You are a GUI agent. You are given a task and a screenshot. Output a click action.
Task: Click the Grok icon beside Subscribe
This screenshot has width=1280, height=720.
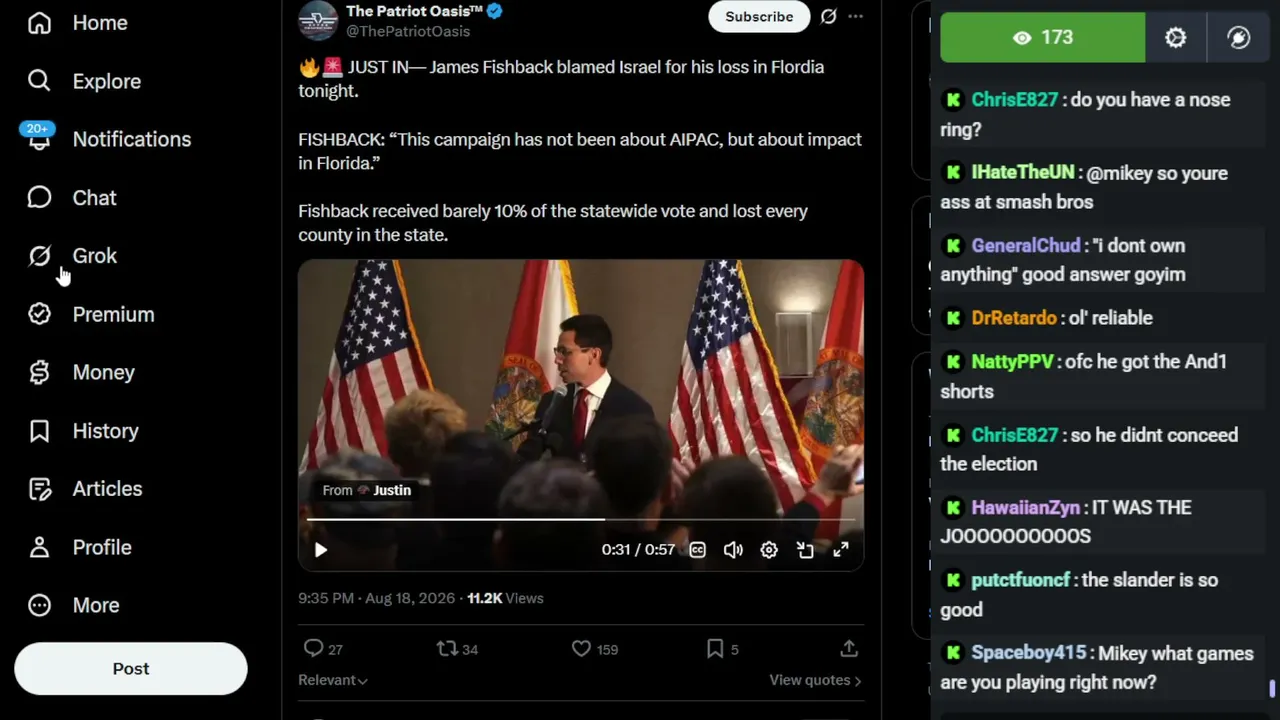[x=828, y=16]
